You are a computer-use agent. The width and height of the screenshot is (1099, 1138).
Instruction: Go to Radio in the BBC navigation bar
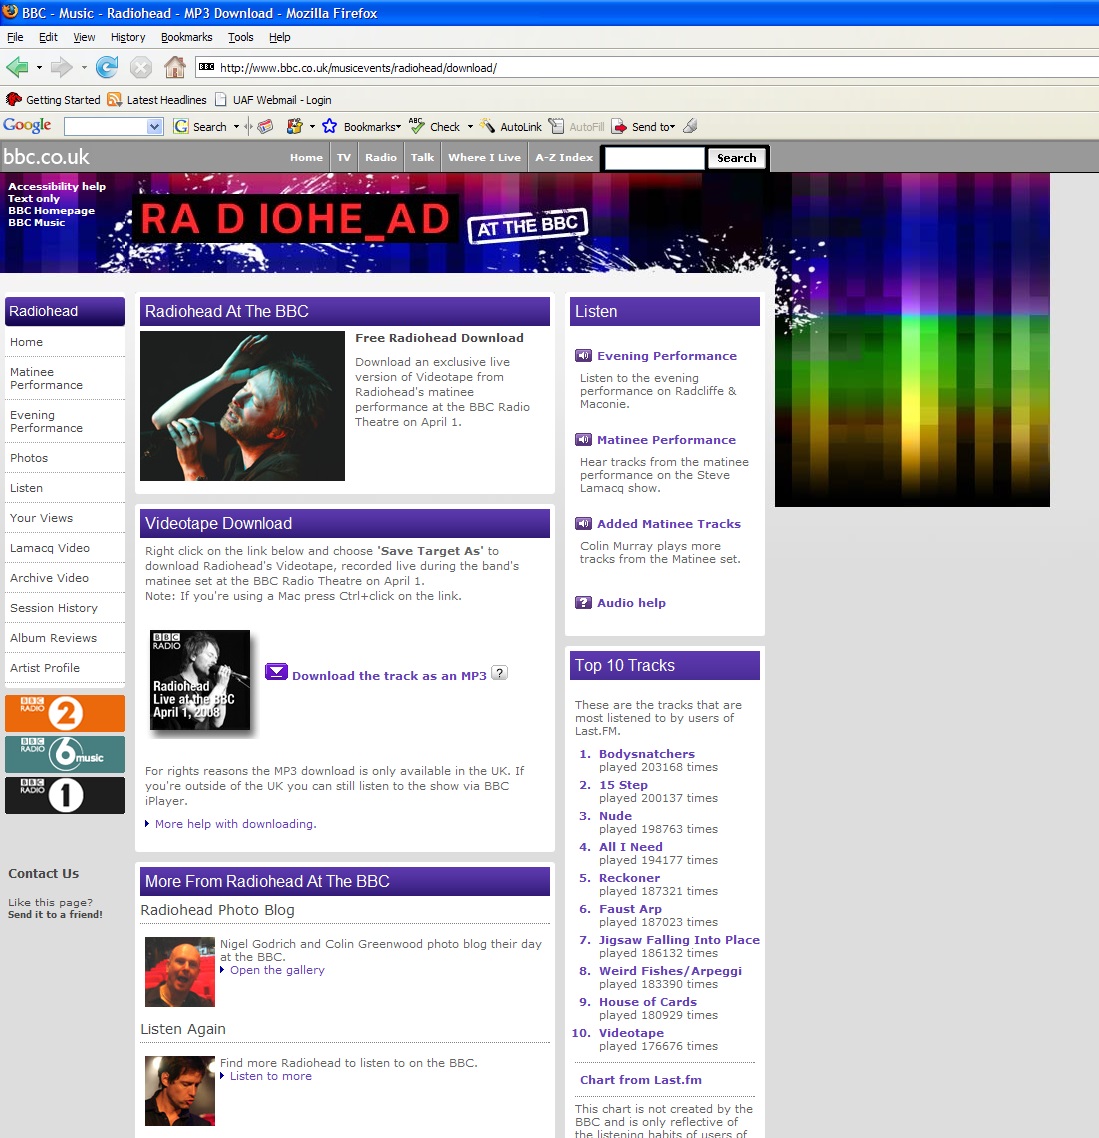(381, 157)
